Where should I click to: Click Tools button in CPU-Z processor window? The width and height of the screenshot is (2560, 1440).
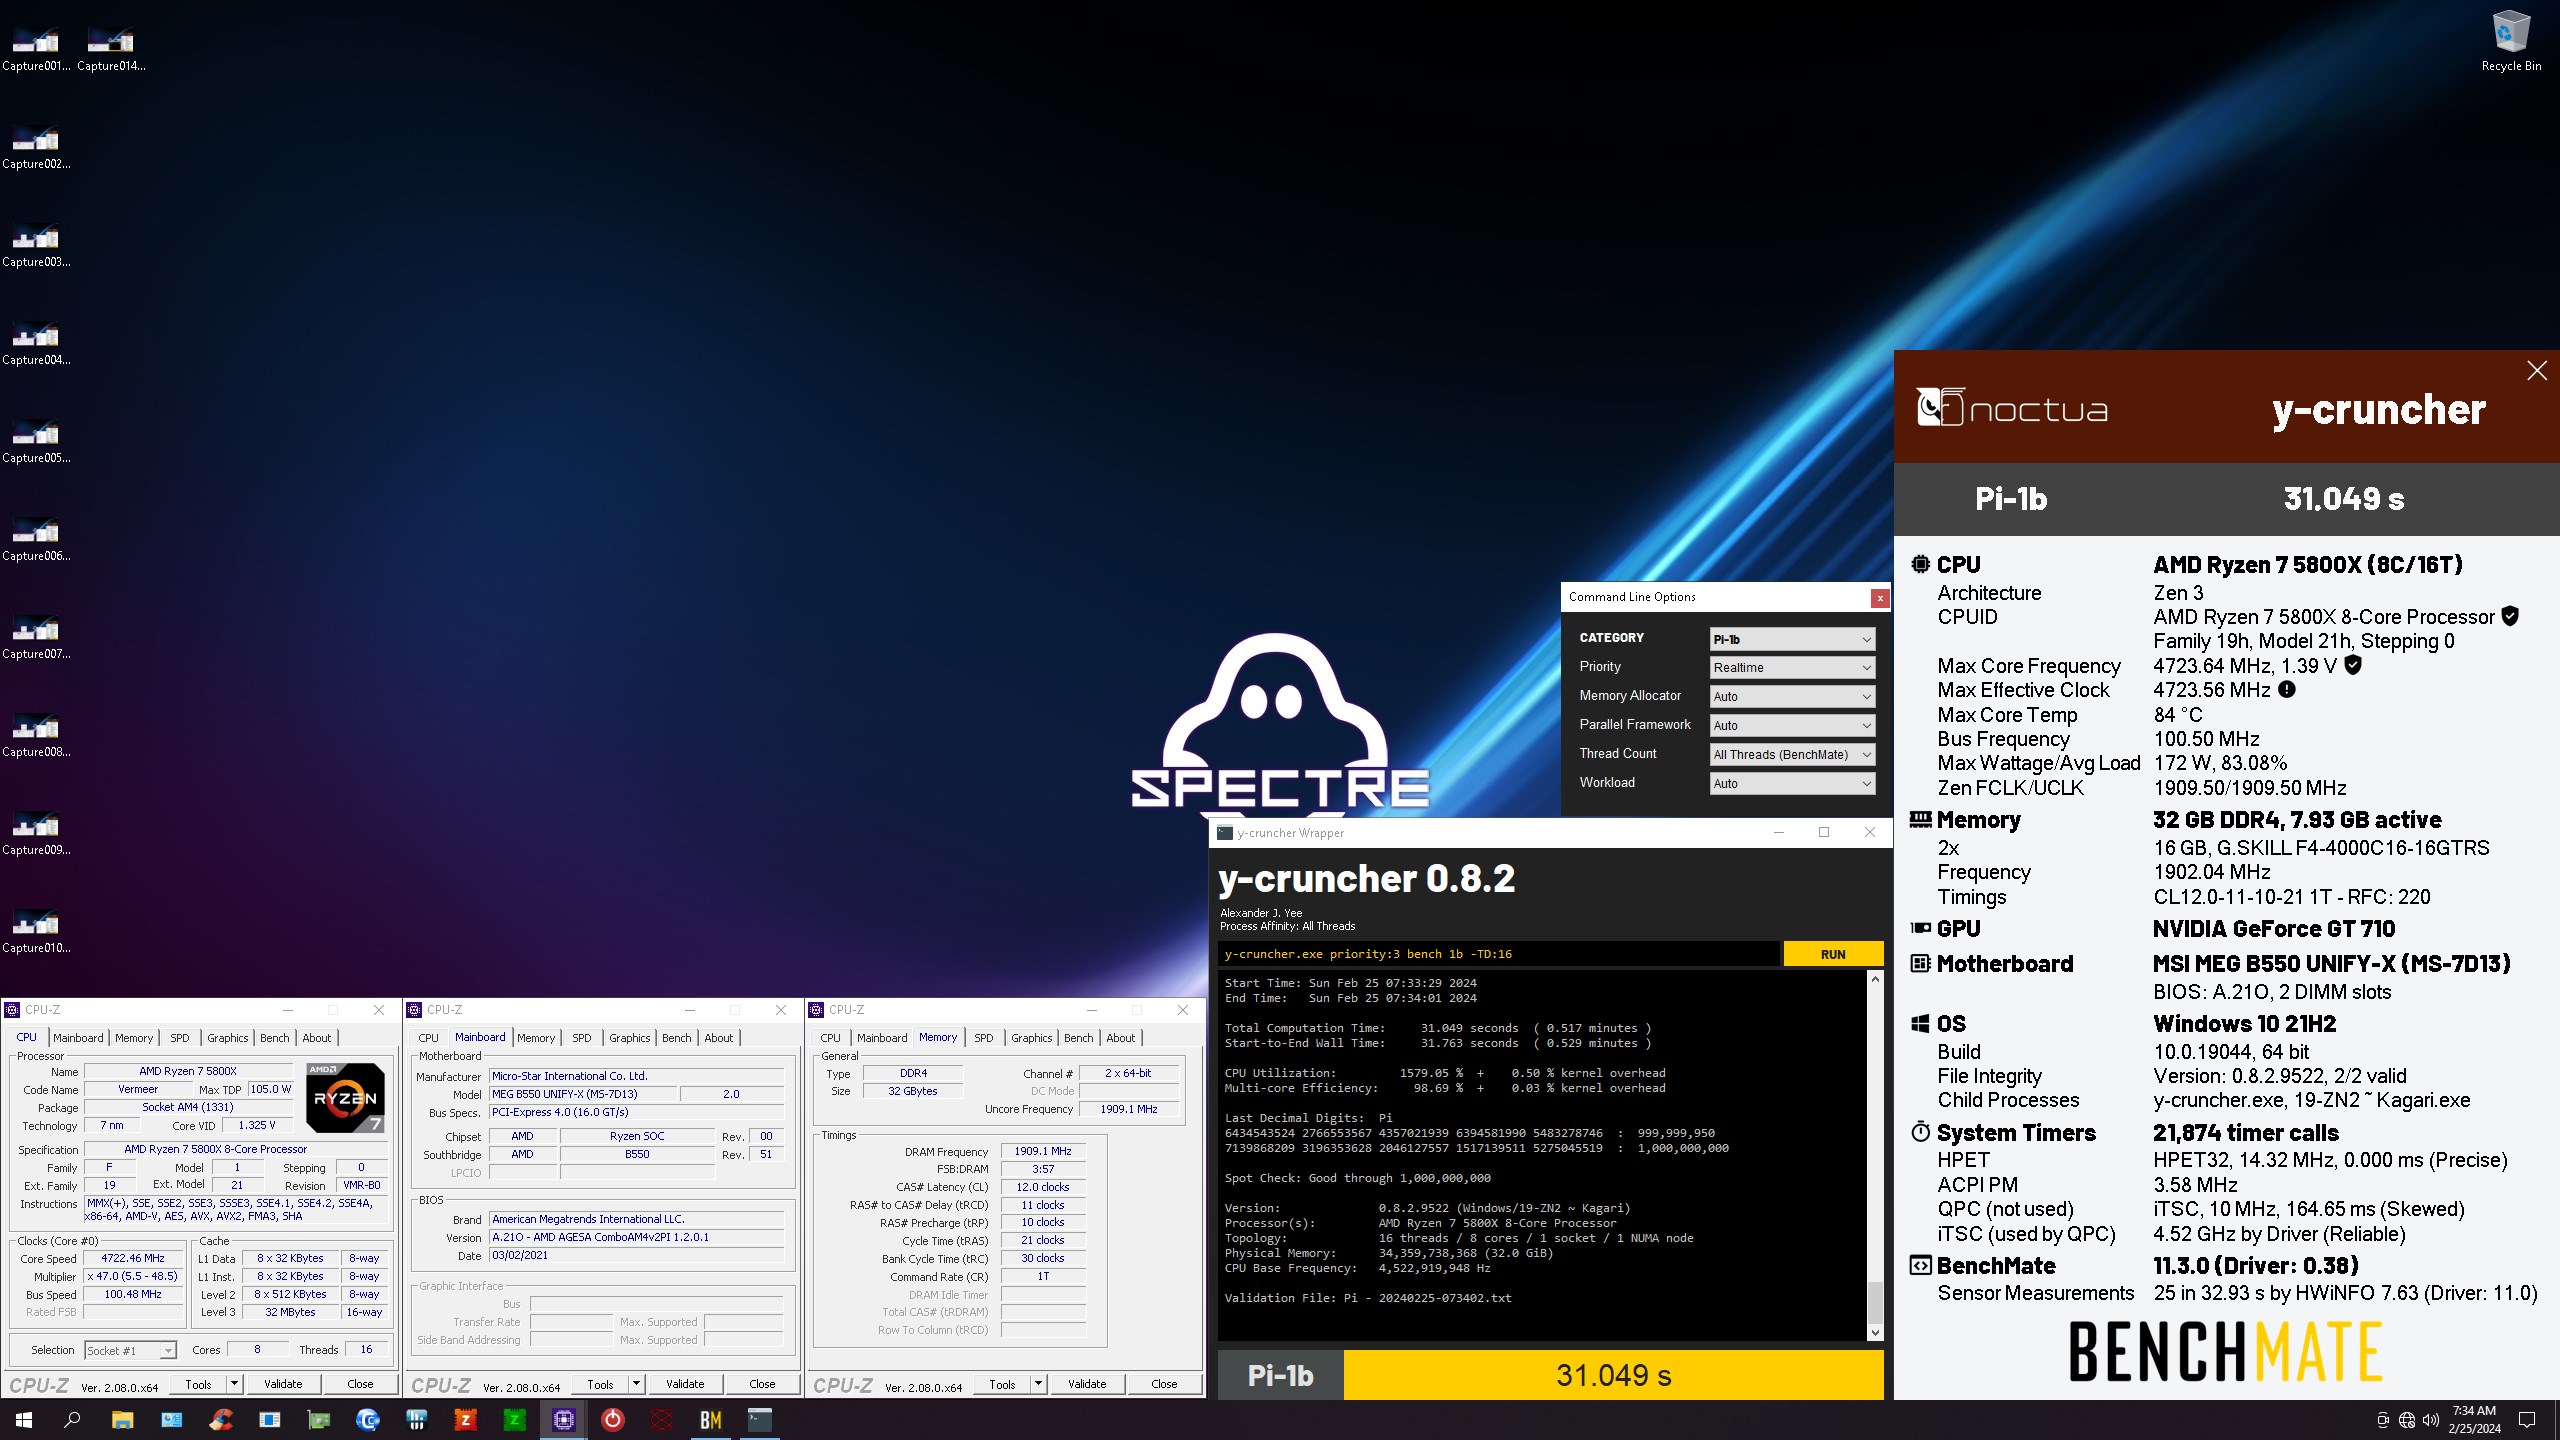pyautogui.click(x=198, y=1384)
